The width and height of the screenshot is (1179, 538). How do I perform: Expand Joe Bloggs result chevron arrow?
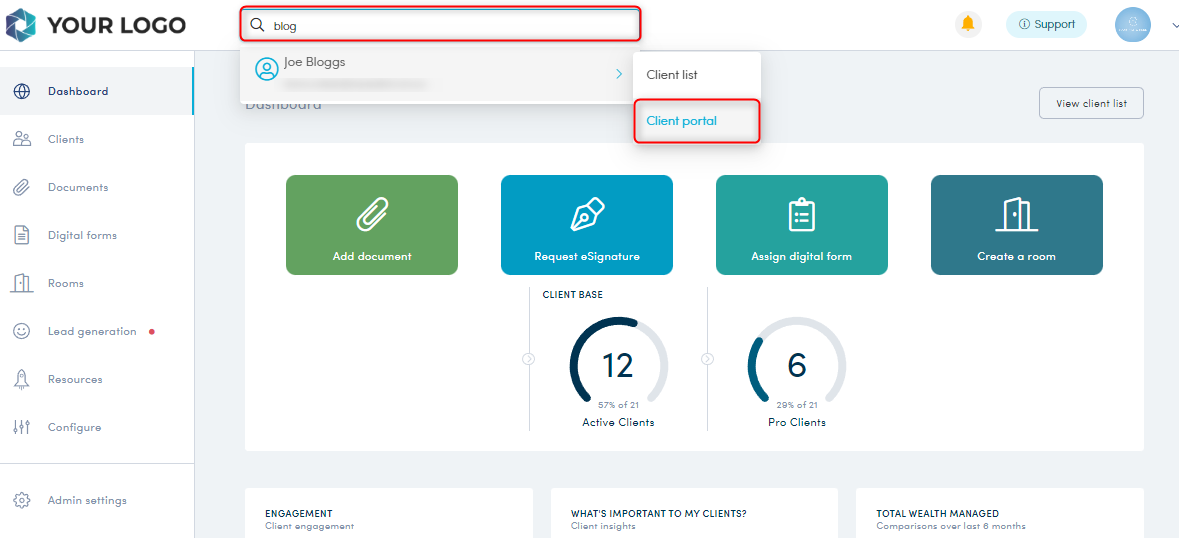(619, 74)
